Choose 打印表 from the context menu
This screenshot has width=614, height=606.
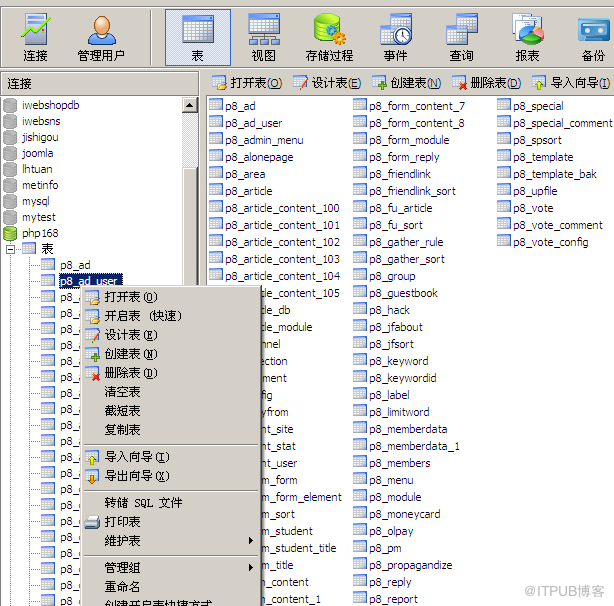tap(170, 522)
